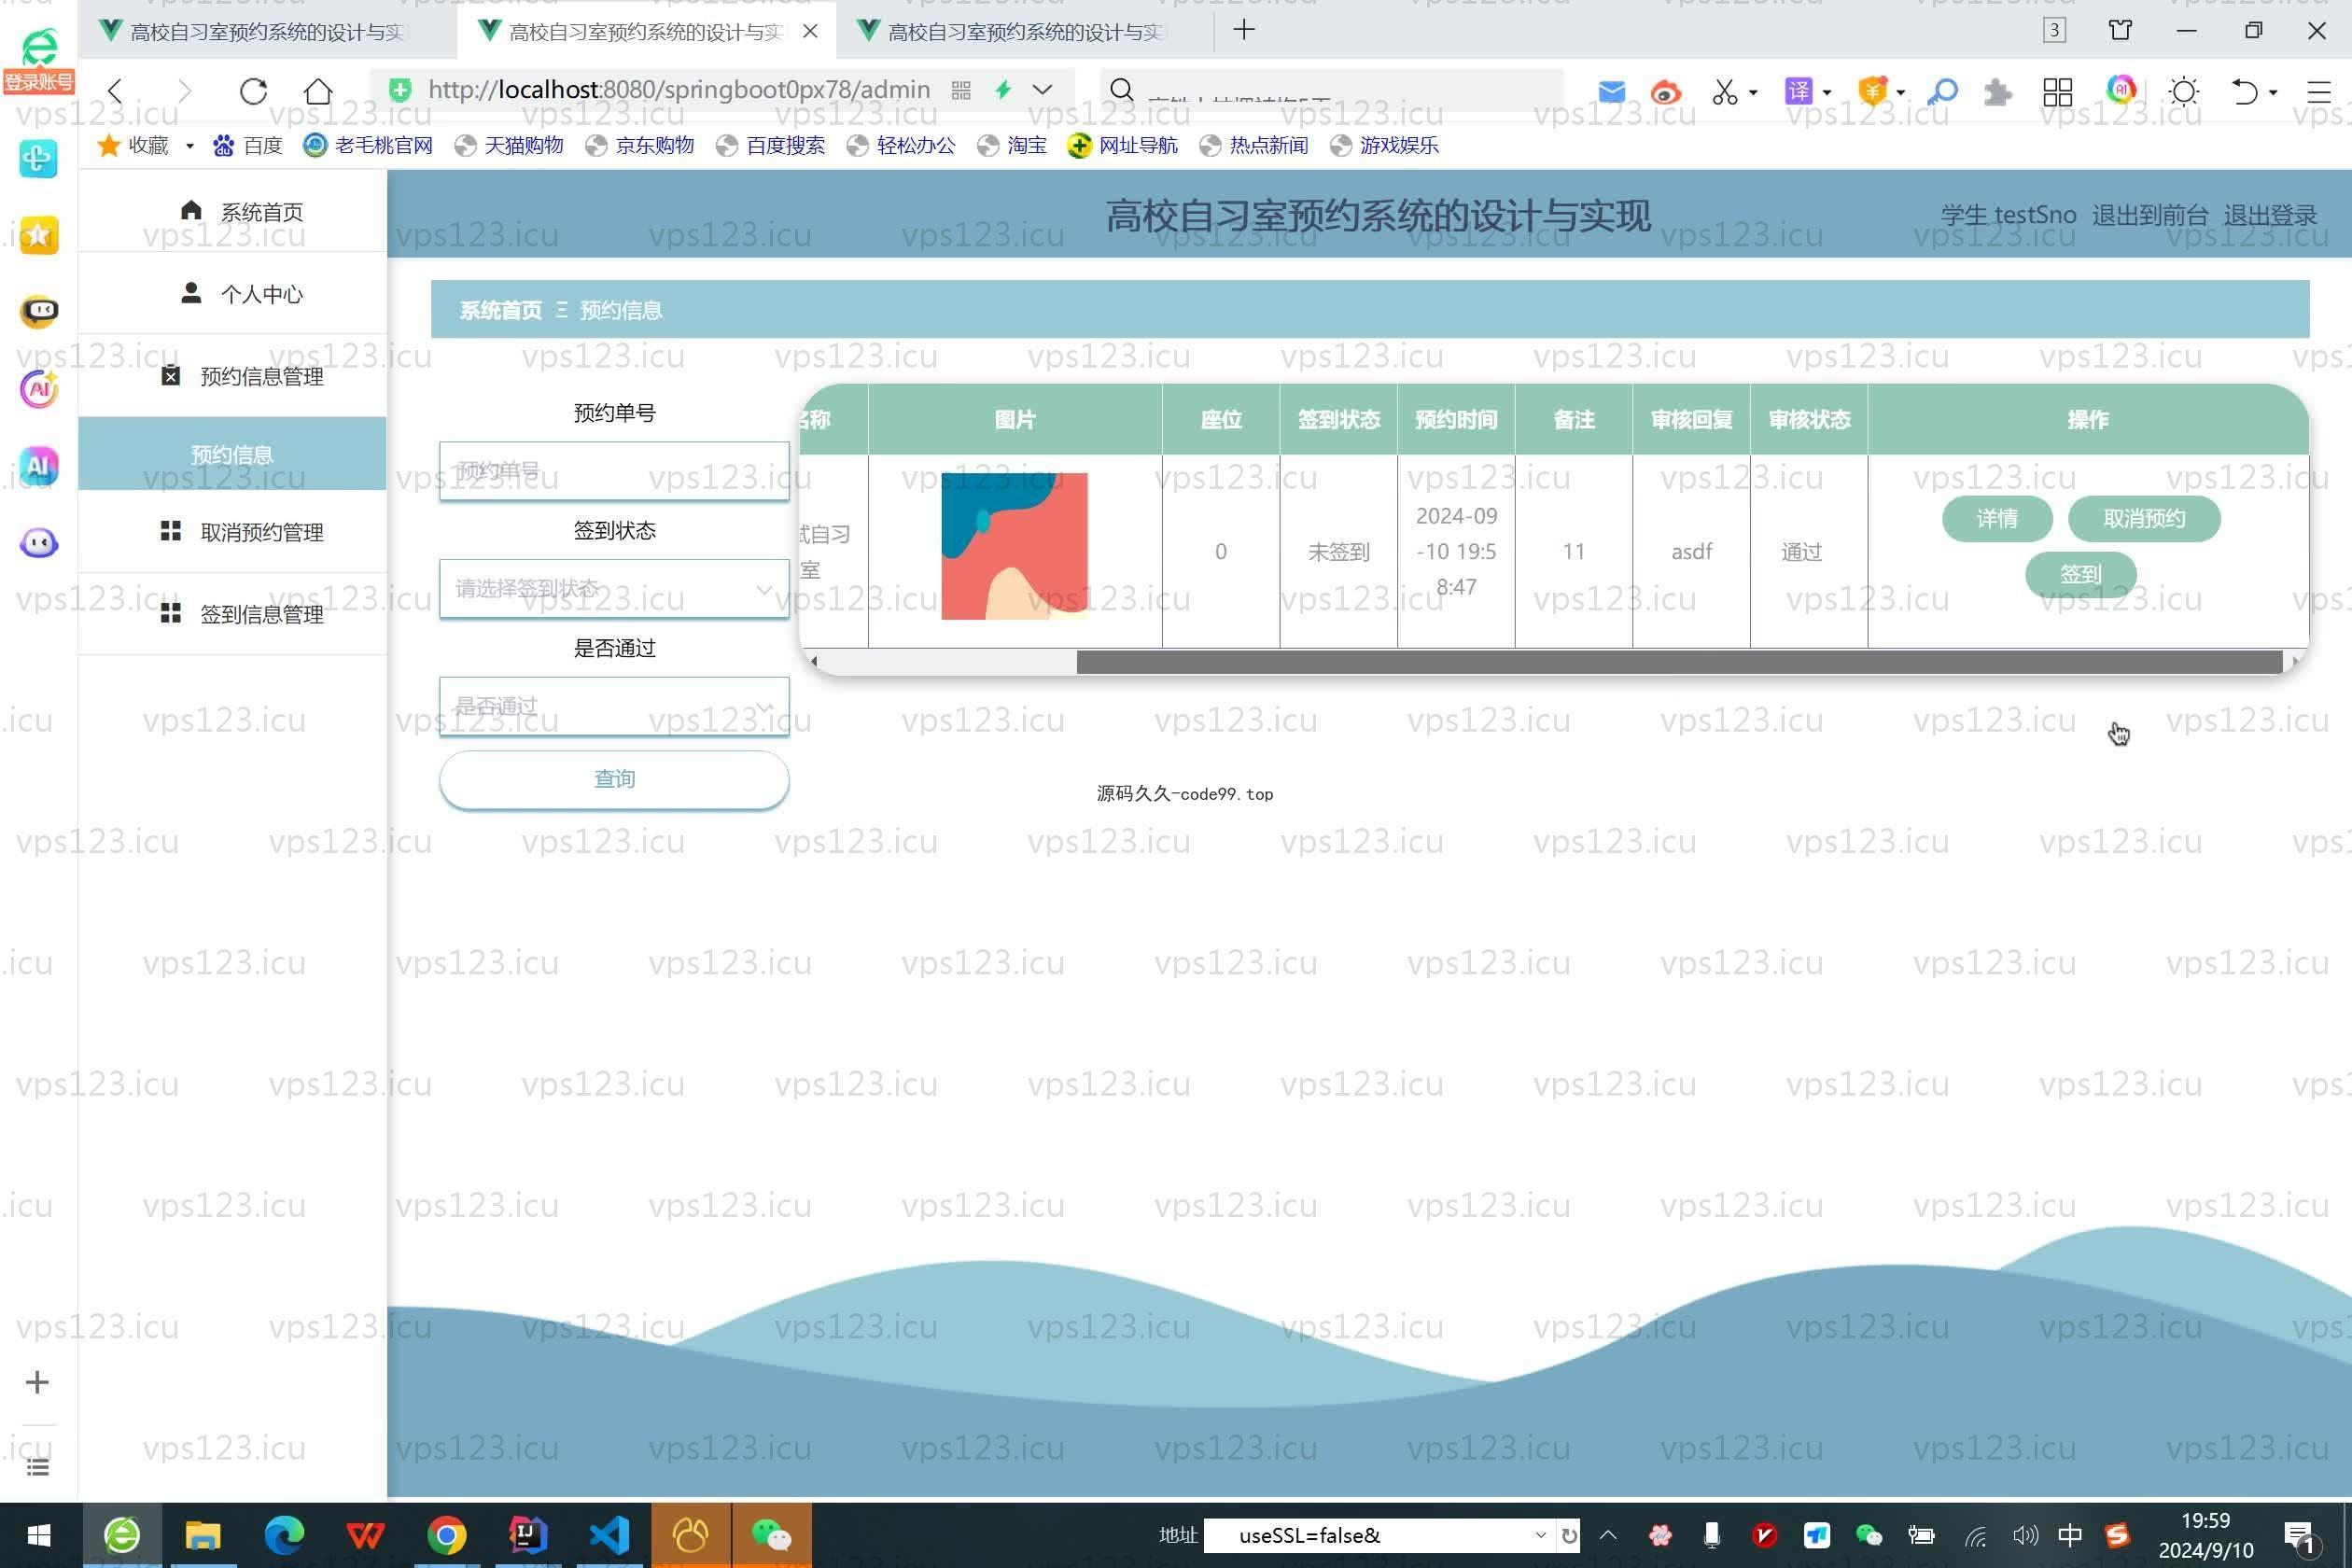Open WeChat from the taskbar

(x=771, y=1535)
